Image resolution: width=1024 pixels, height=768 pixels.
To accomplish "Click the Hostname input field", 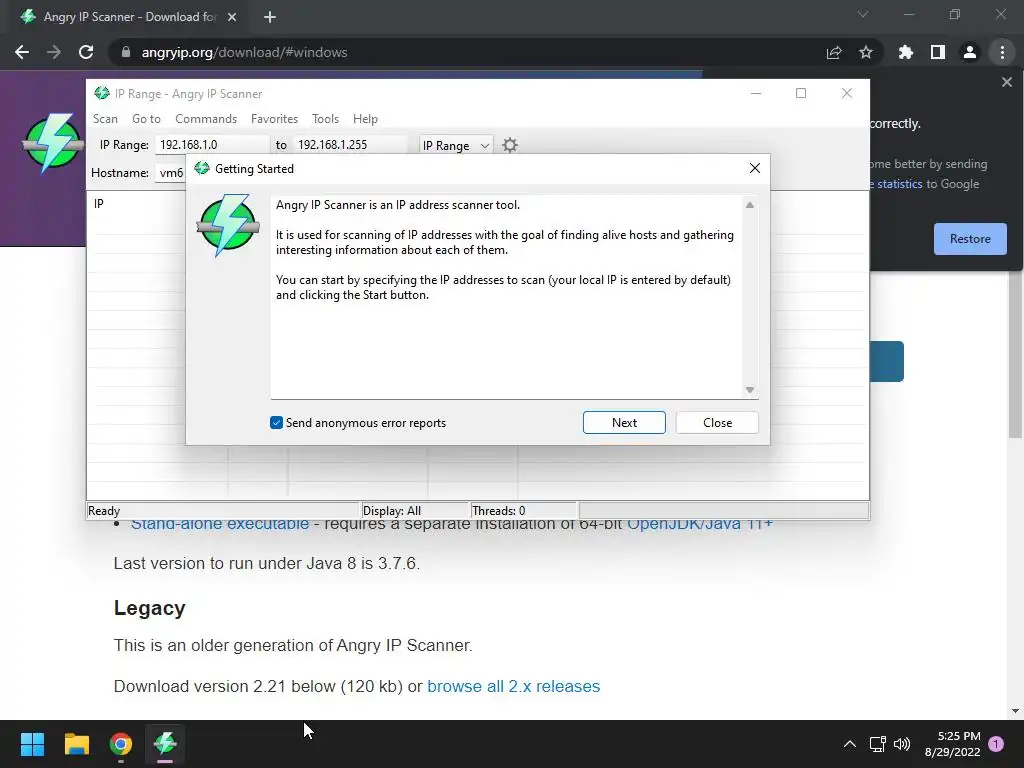I will [171, 173].
